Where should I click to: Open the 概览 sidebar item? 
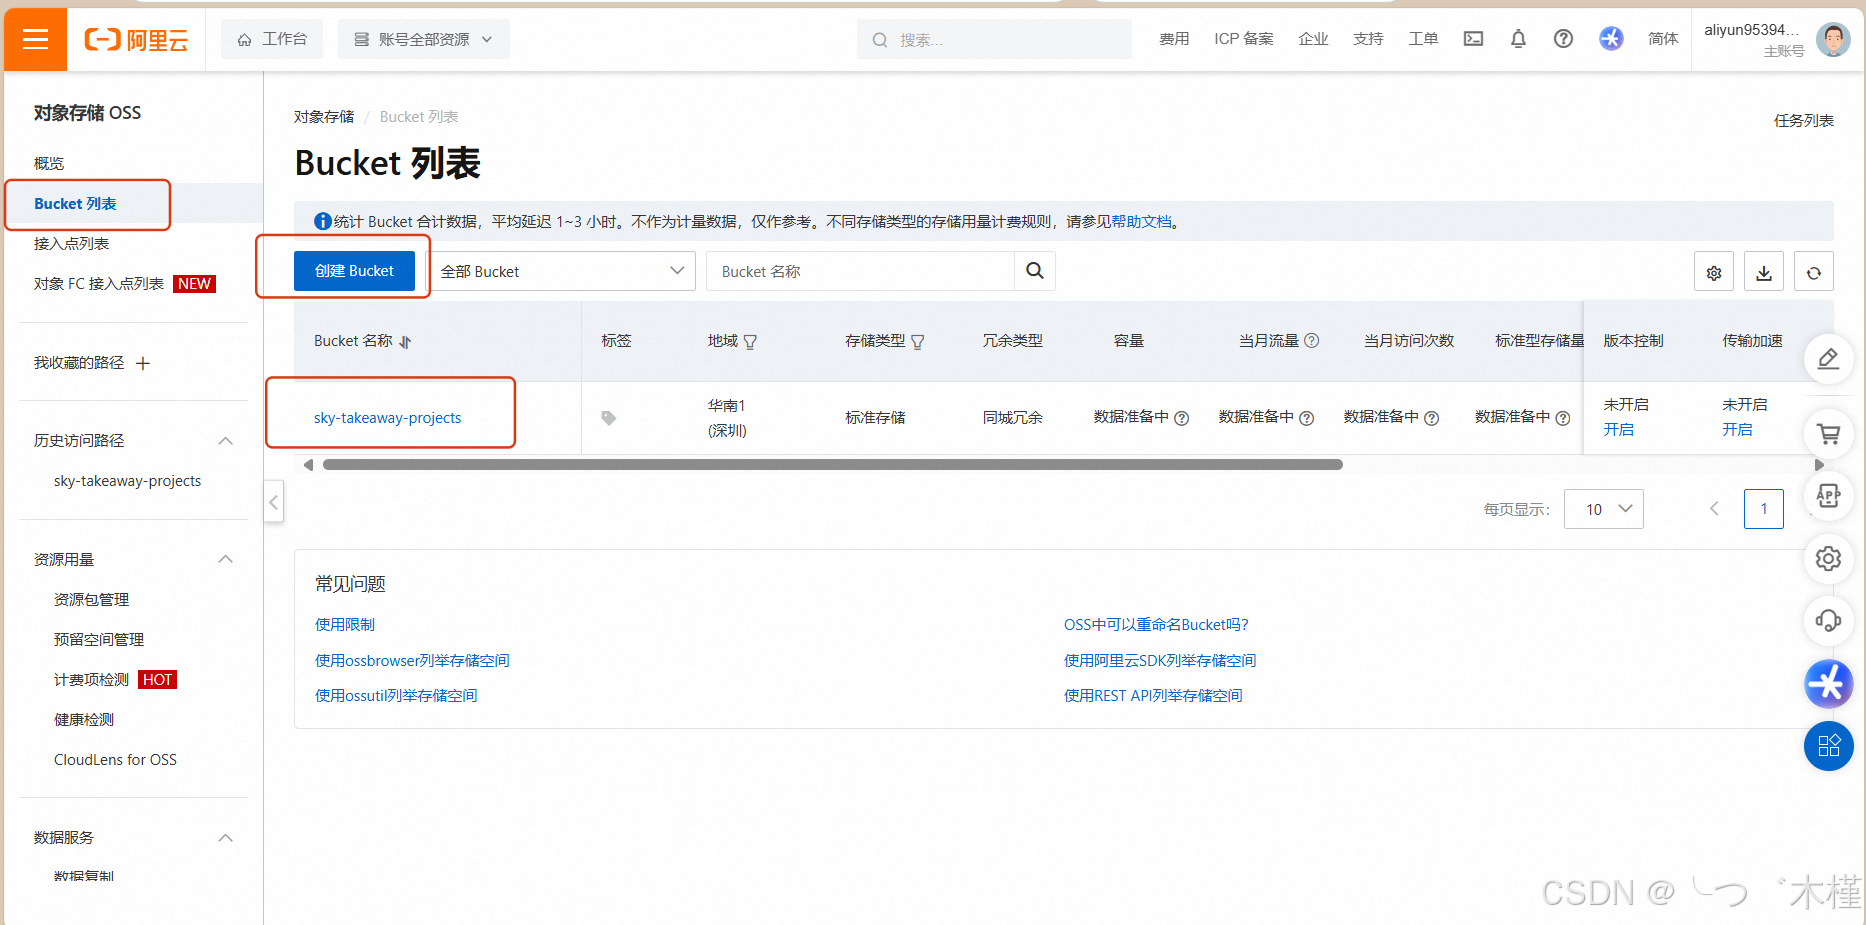coord(49,163)
